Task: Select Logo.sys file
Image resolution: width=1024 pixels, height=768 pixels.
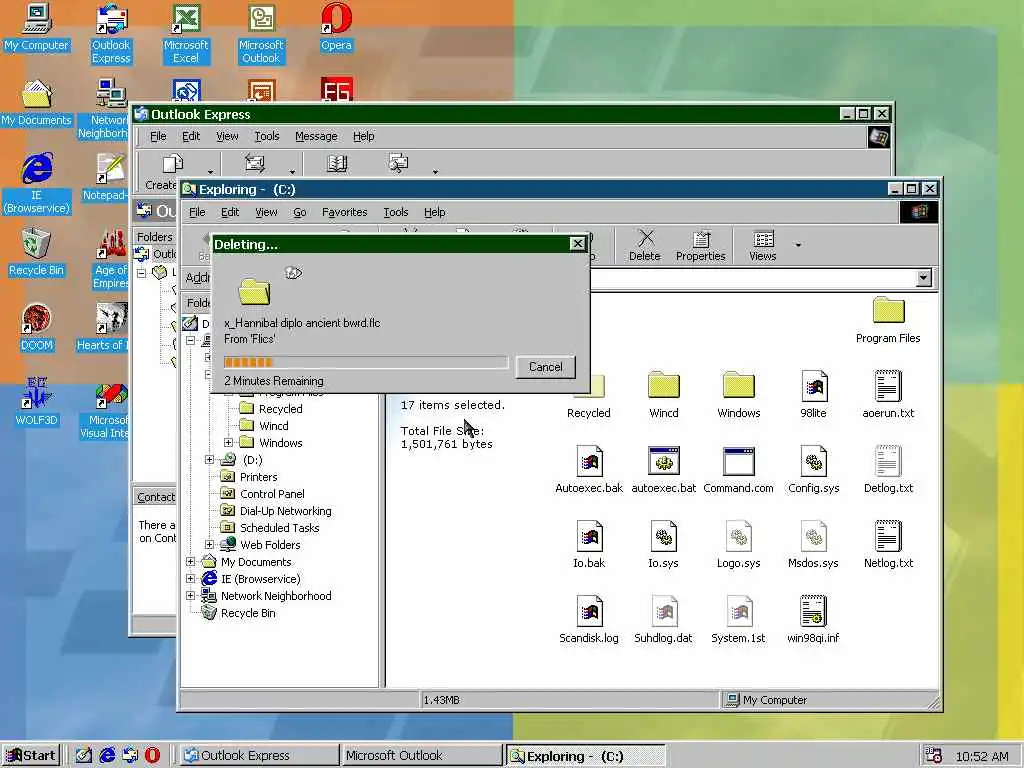Action: pos(739,545)
